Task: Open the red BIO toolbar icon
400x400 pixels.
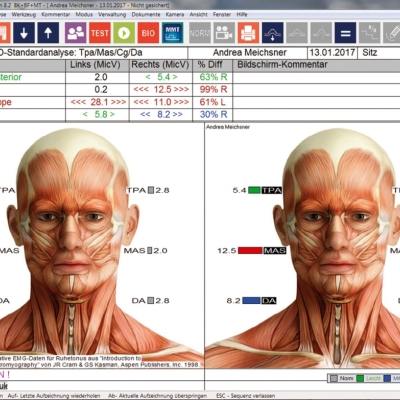Action: [x=148, y=33]
